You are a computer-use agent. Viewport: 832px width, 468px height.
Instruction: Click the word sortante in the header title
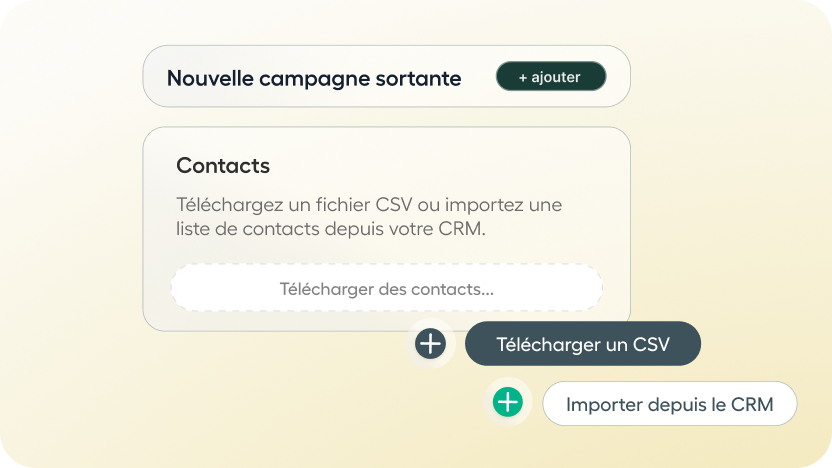tap(419, 79)
